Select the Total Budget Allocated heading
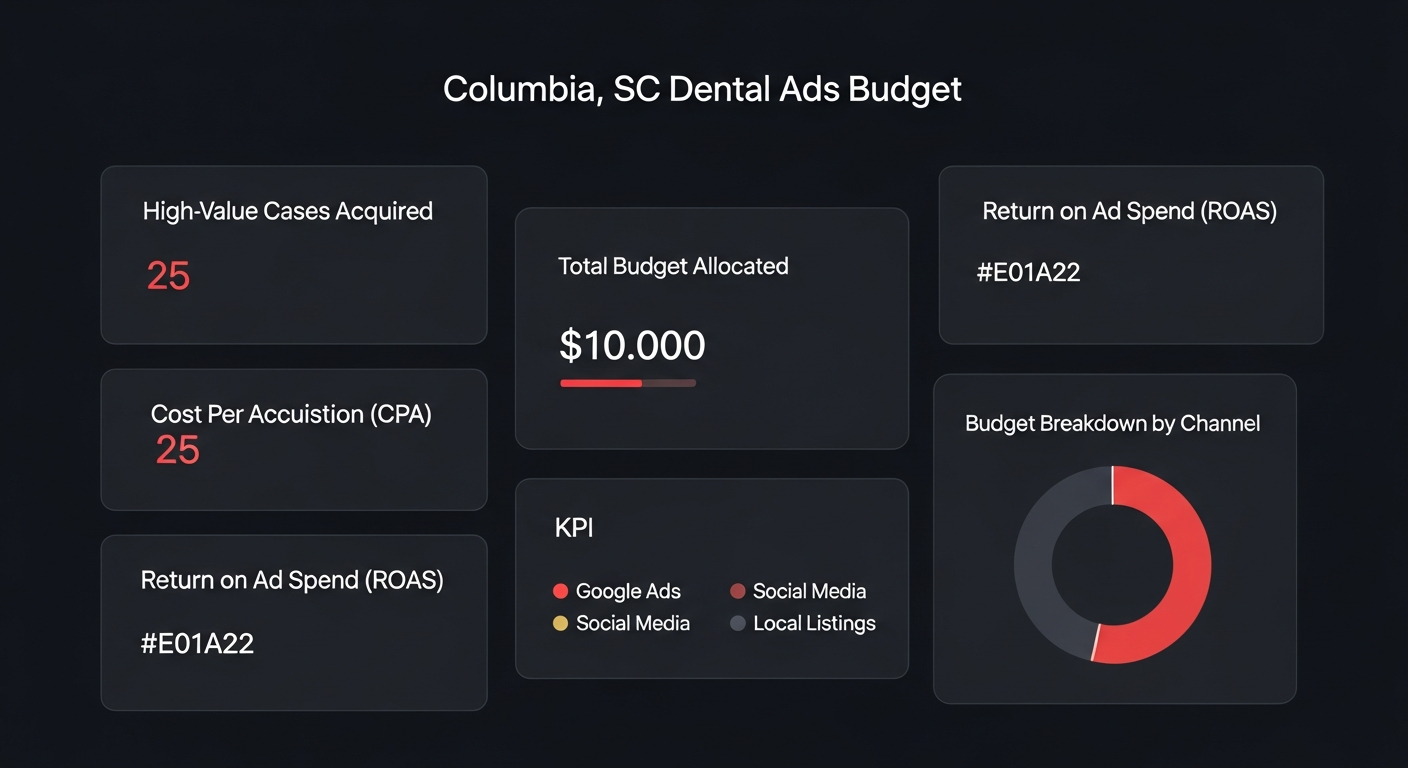1408x768 pixels. click(x=673, y=266)
